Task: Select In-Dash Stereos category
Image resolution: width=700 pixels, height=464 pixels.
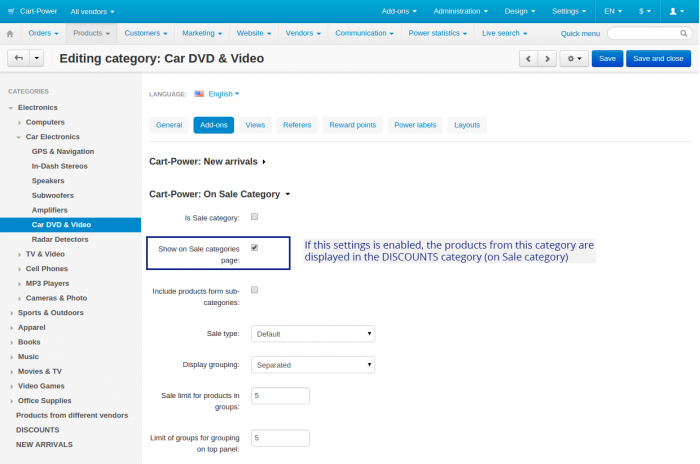Action: [x=59, y=166]
